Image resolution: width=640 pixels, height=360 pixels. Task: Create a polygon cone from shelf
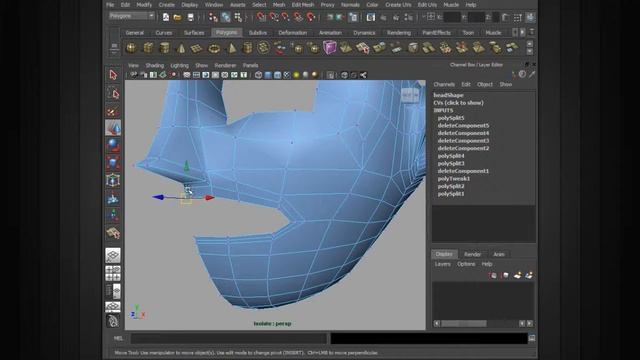pos(181,49)
